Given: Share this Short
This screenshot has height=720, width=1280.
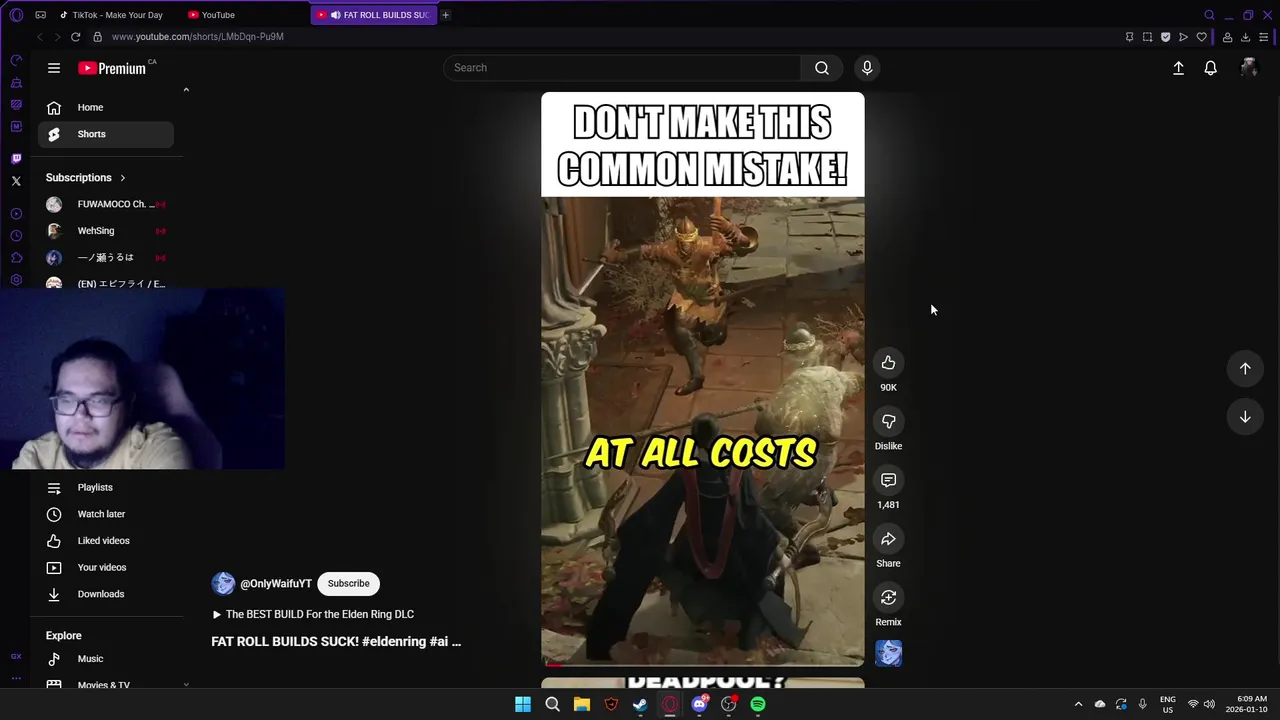Looking at the screenshot, I should (x=888, y=539).
